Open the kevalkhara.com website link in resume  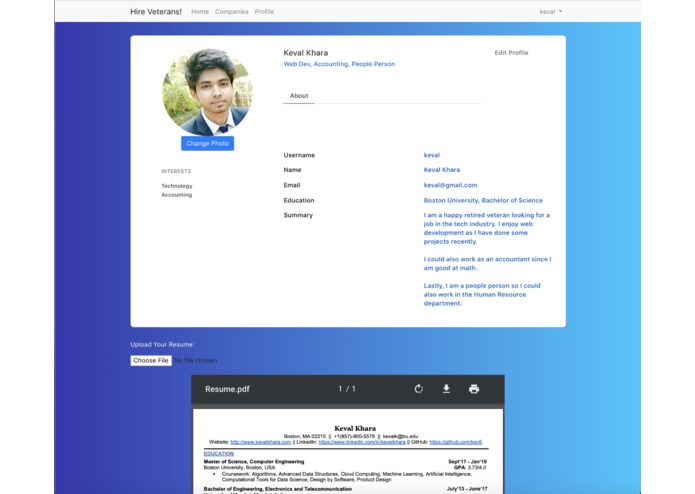(261, 442)
